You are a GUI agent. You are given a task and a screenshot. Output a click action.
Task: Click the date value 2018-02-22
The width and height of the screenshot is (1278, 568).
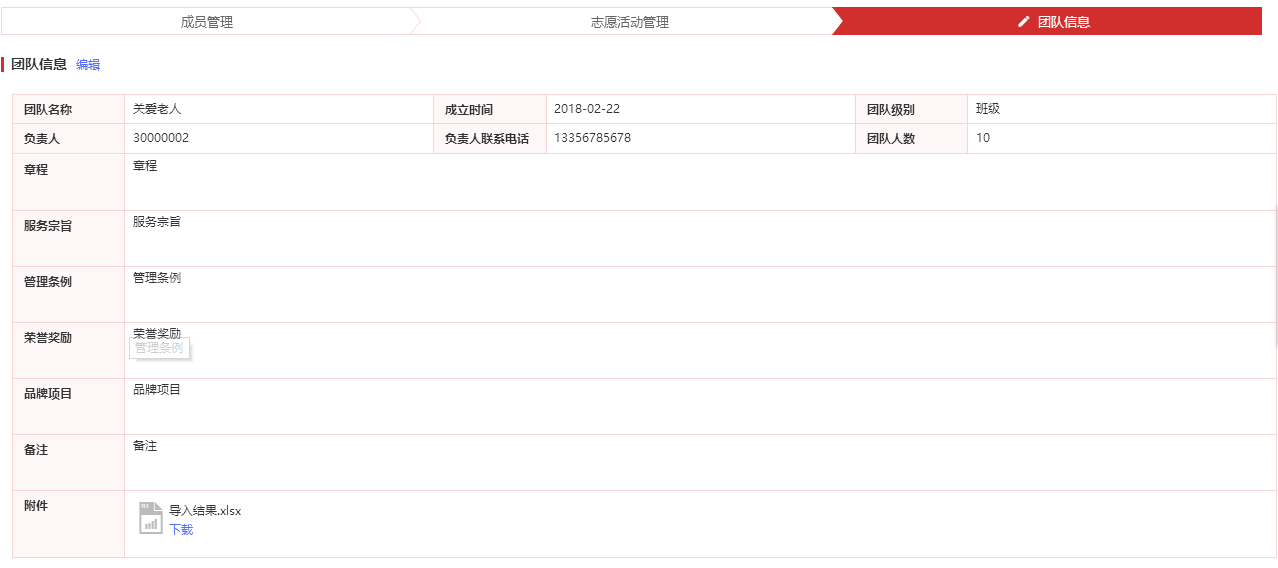click(x=587, y=109)
